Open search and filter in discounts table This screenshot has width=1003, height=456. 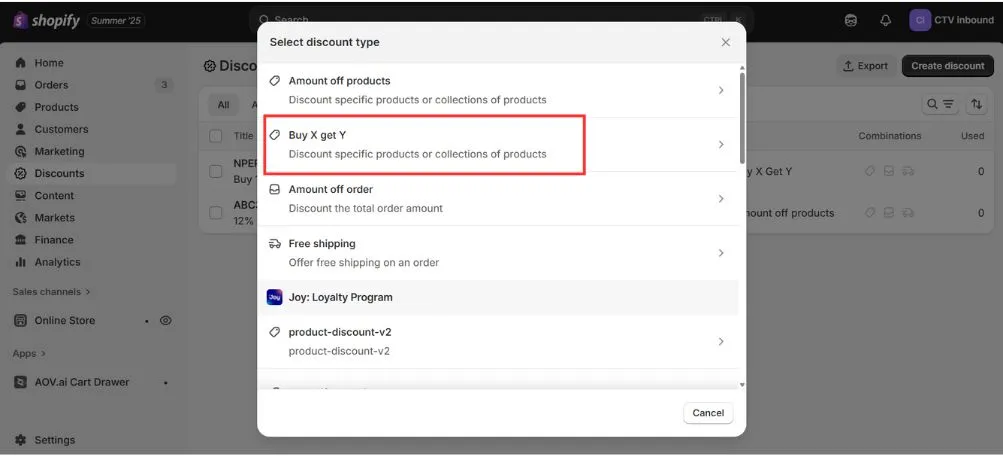point(940,104)
